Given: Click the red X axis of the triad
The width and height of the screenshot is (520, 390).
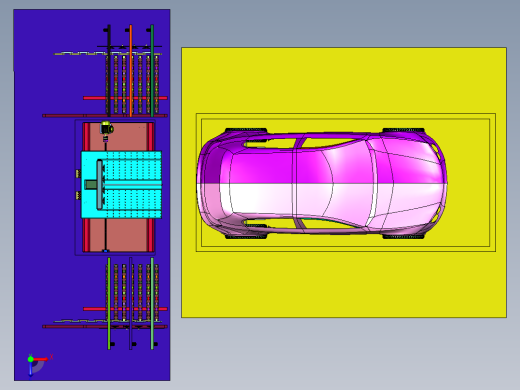Looking at the screenshot, I should [41, 359].
